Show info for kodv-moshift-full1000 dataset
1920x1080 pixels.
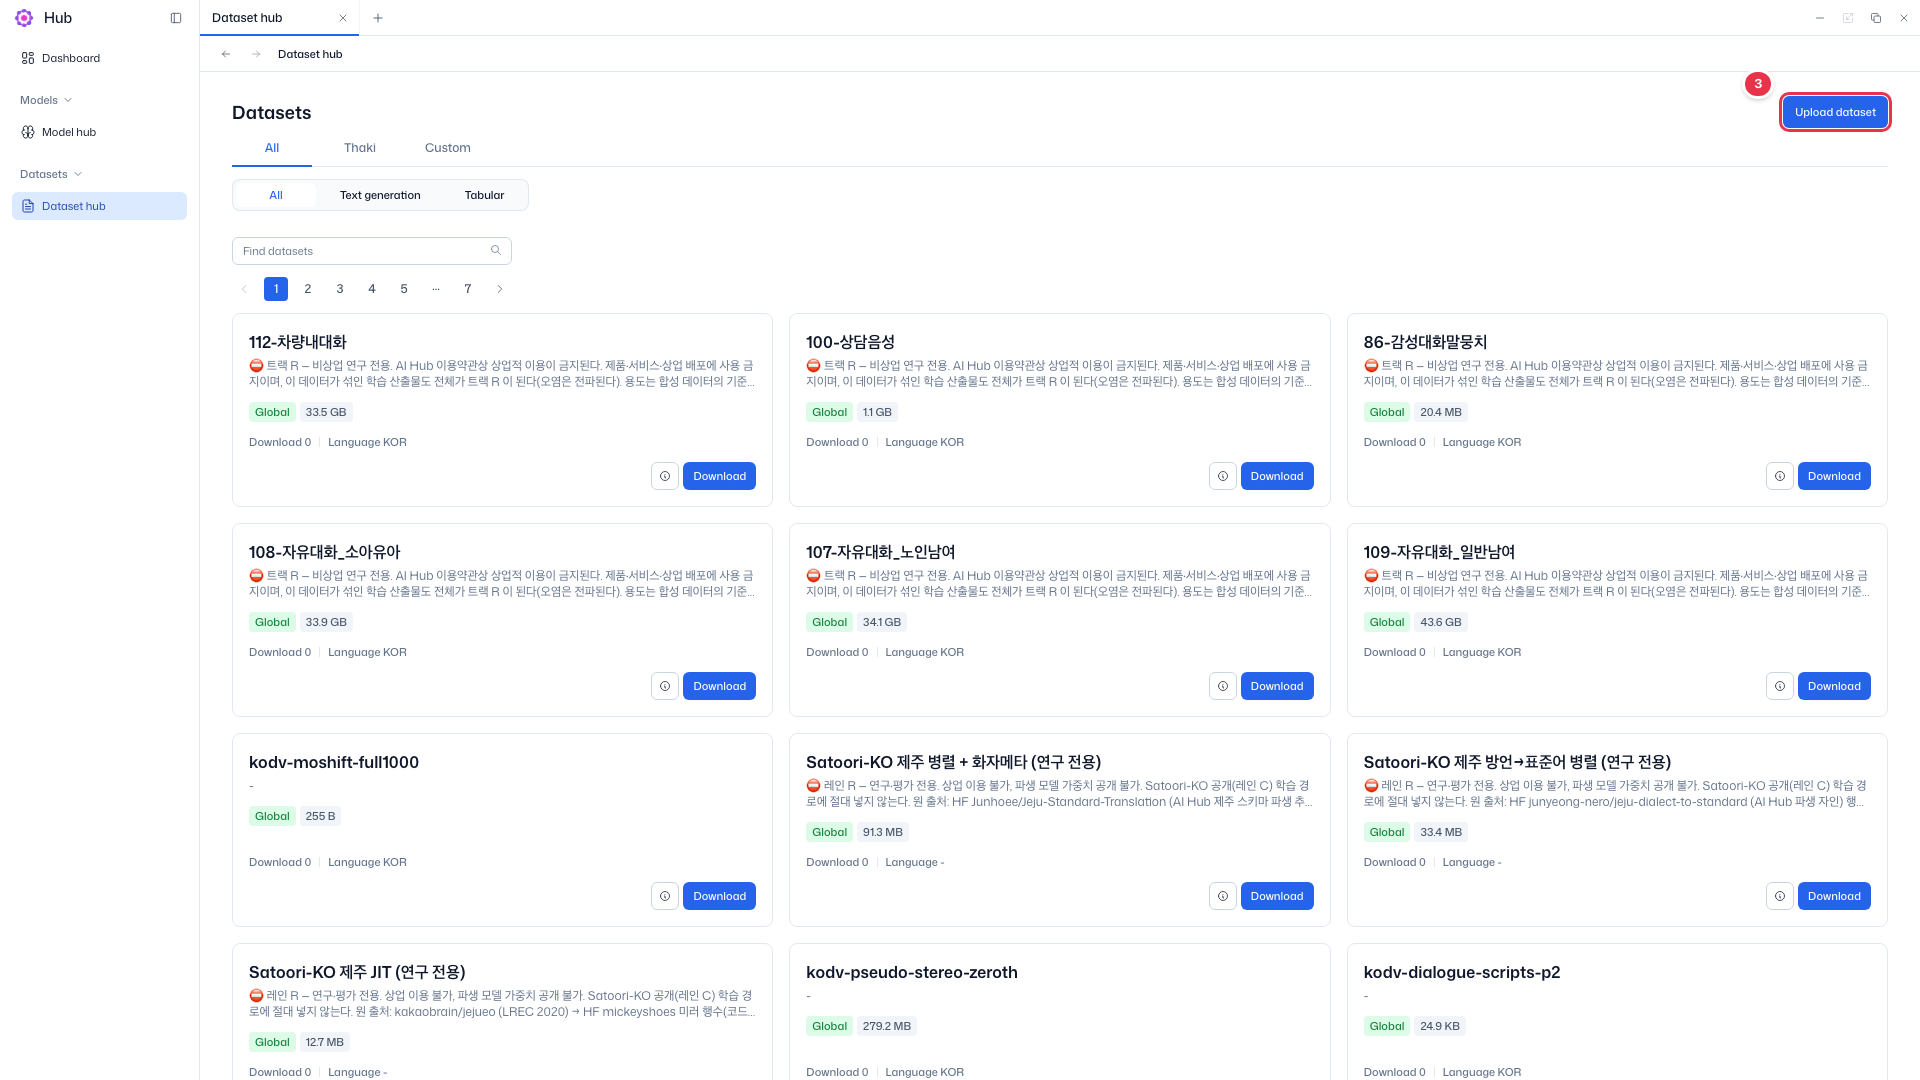665,896
